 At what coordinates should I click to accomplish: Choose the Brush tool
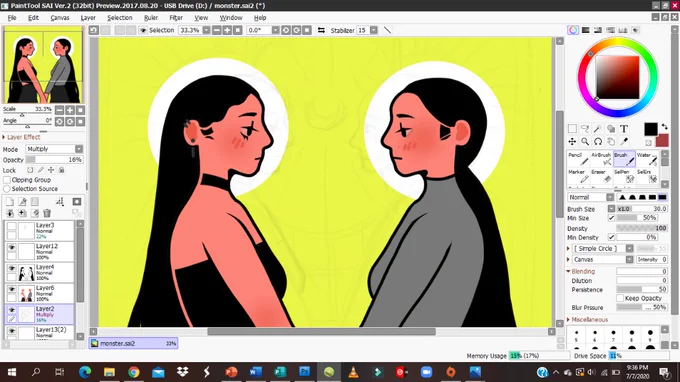(x=624, y=159)
